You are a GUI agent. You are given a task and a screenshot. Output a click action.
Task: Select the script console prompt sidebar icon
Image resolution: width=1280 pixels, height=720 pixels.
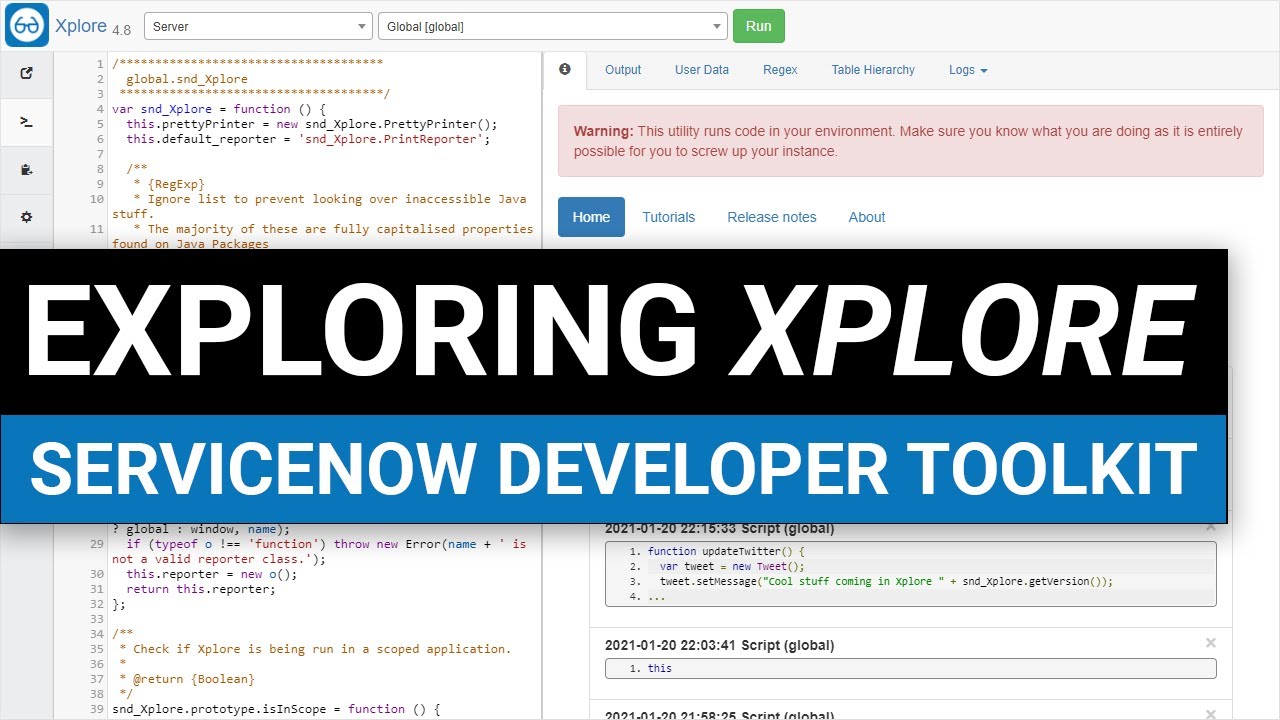(x=27, y=122)
